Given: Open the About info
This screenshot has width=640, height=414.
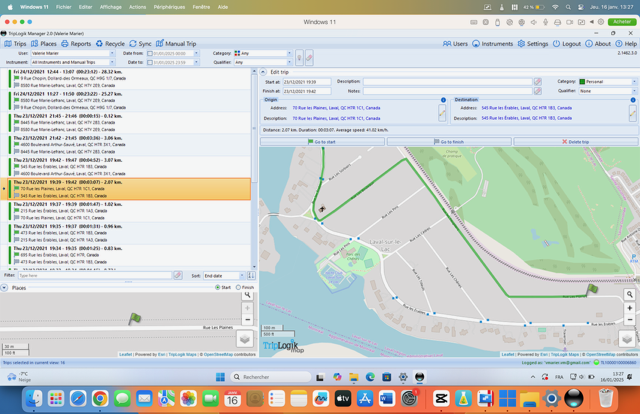Looking at the screenshot, I should pyautogui.click(x=598, y=44).
